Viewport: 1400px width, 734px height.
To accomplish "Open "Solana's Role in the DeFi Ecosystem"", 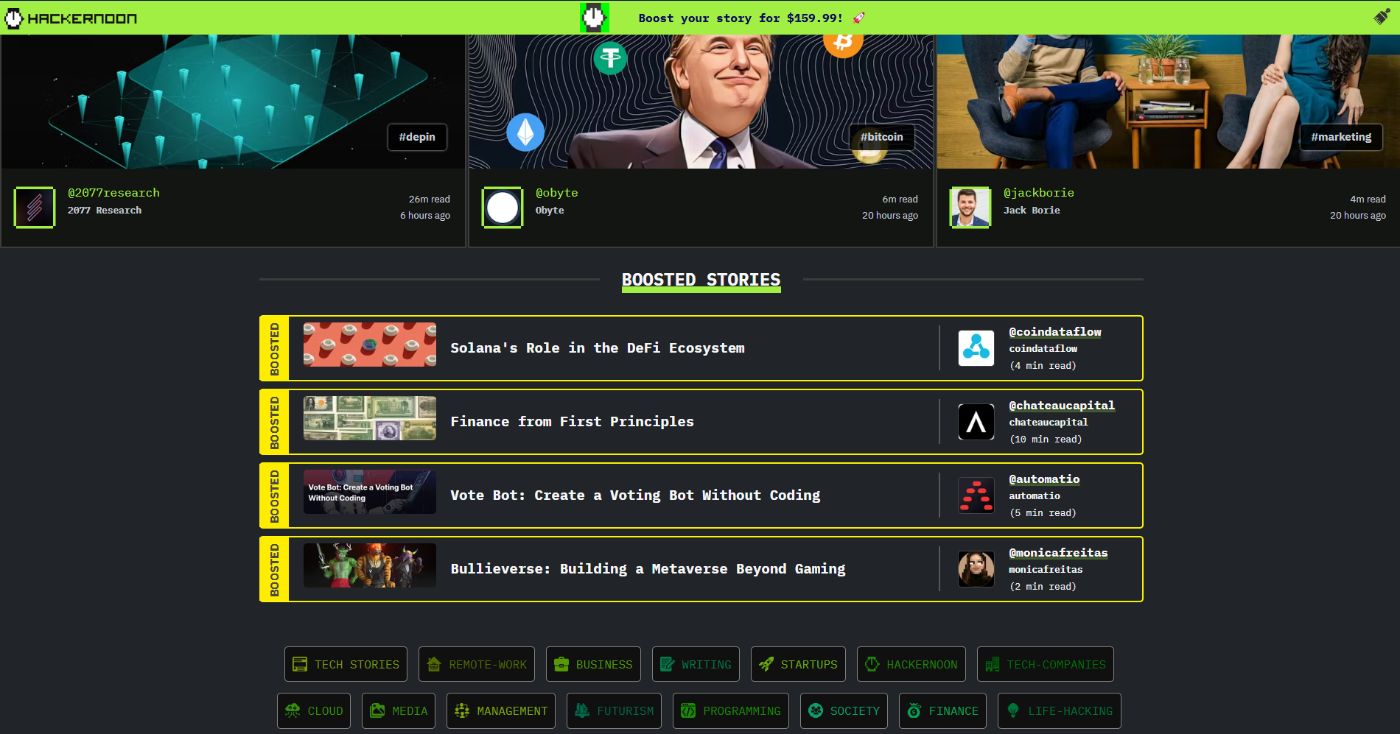I will pos(597,348).
